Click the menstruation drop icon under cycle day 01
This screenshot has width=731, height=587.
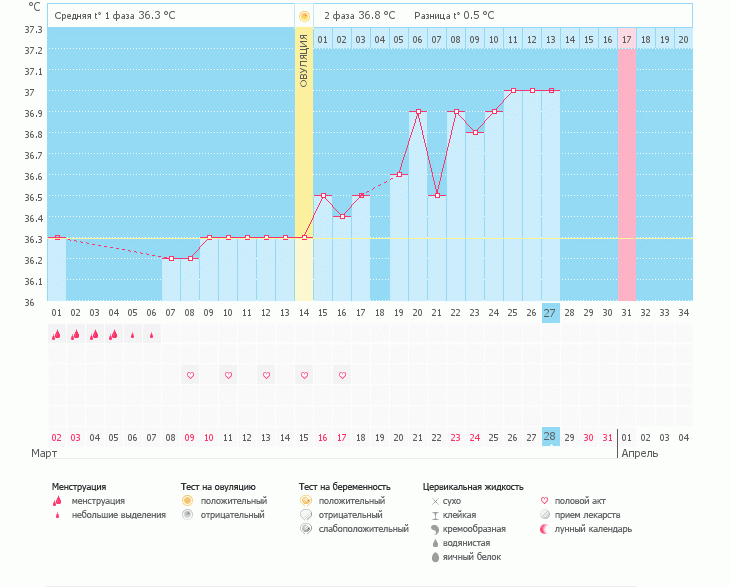(56, 335)
